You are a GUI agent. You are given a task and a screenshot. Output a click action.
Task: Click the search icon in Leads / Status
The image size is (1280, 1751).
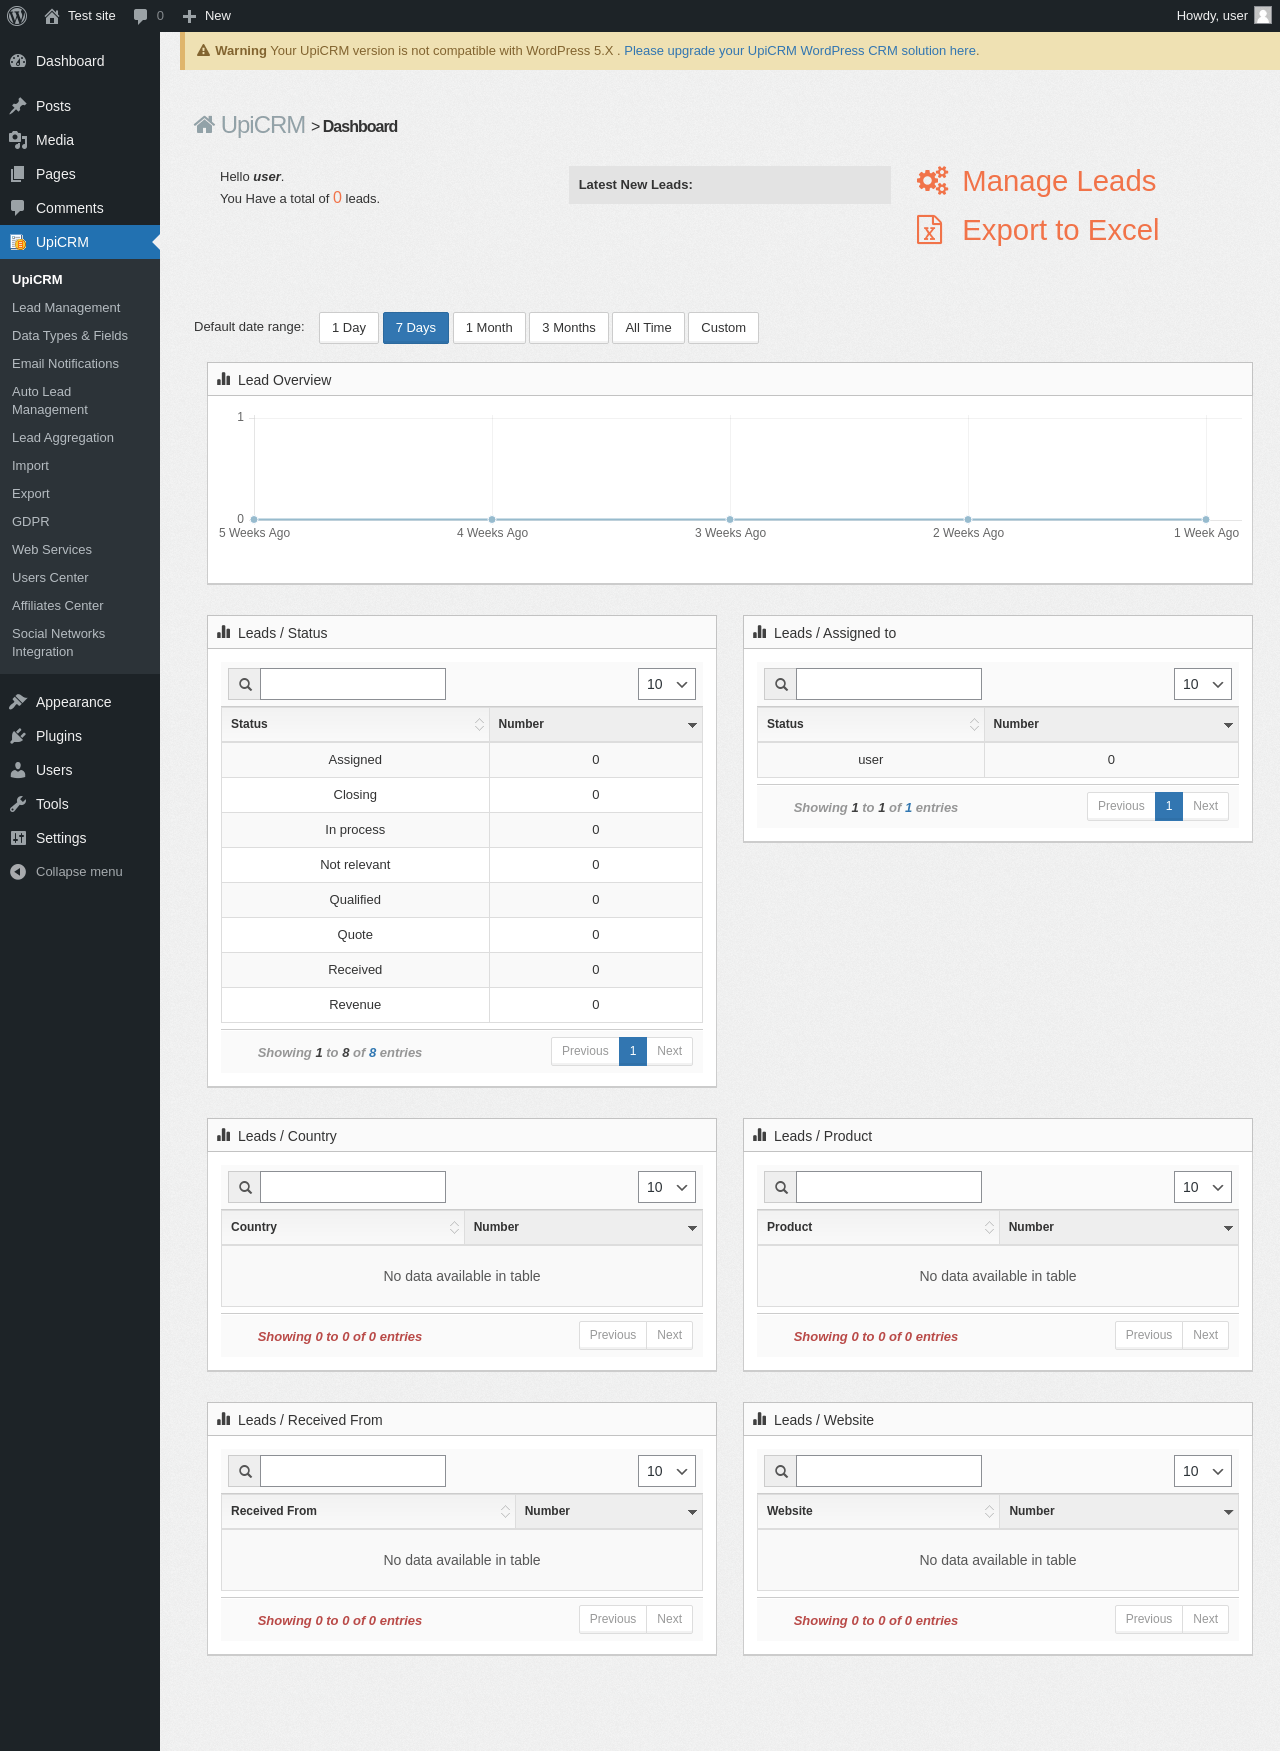[245, 684]
